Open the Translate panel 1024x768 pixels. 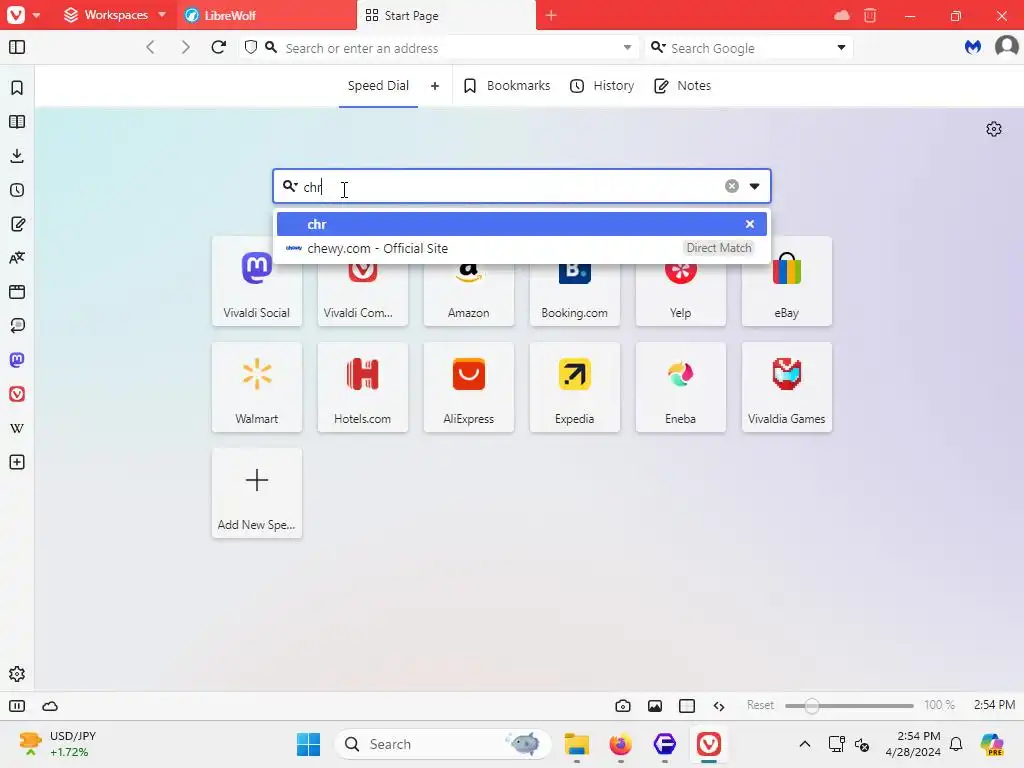pos(17,258)
